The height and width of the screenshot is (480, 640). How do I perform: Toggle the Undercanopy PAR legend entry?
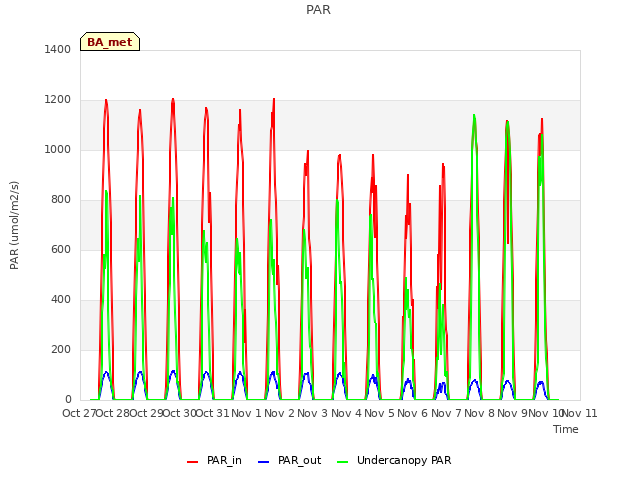pyautogui.click(x=394, y=460)
